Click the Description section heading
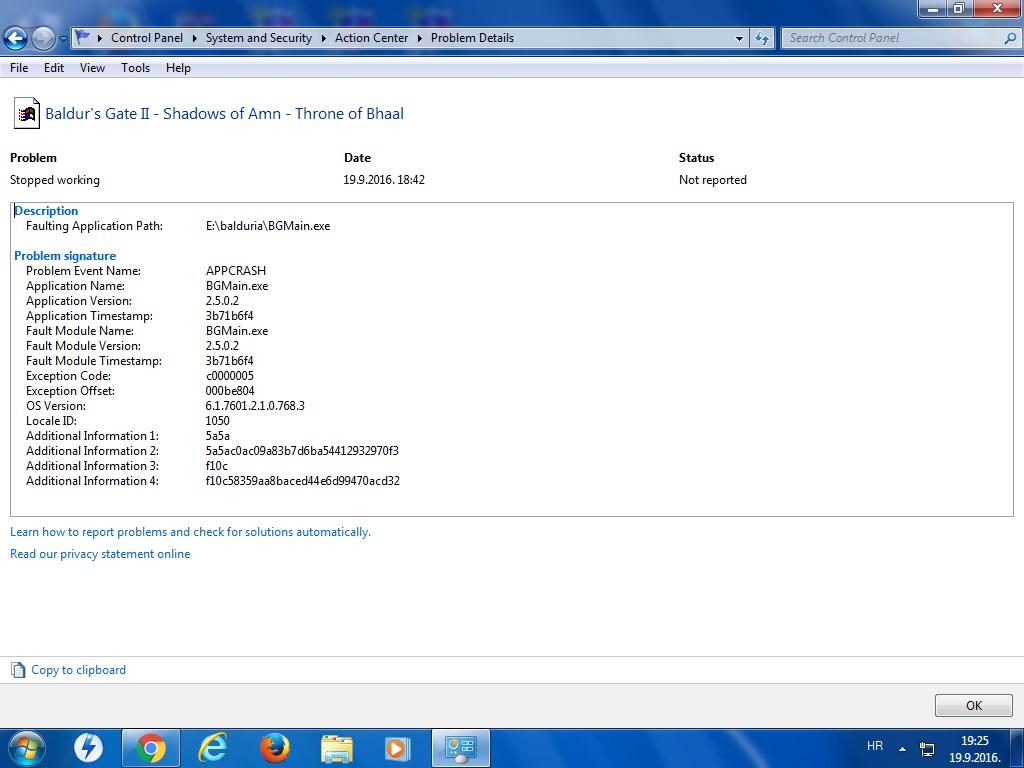This screenshot has height=768, width=1024. tap(46, 211)
